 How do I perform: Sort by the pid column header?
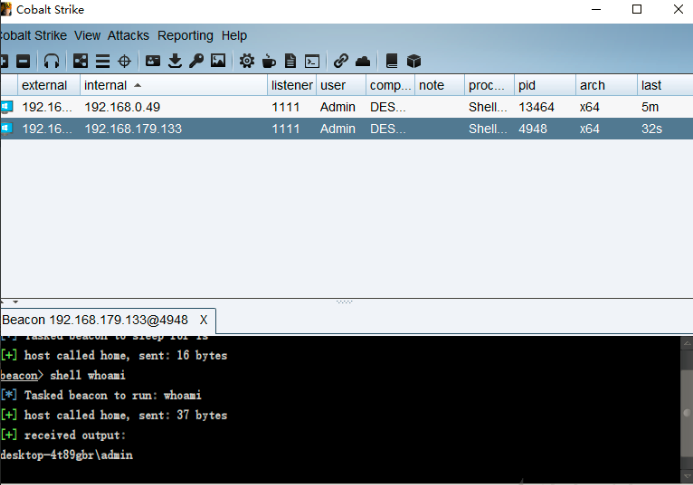pos(545,85)
